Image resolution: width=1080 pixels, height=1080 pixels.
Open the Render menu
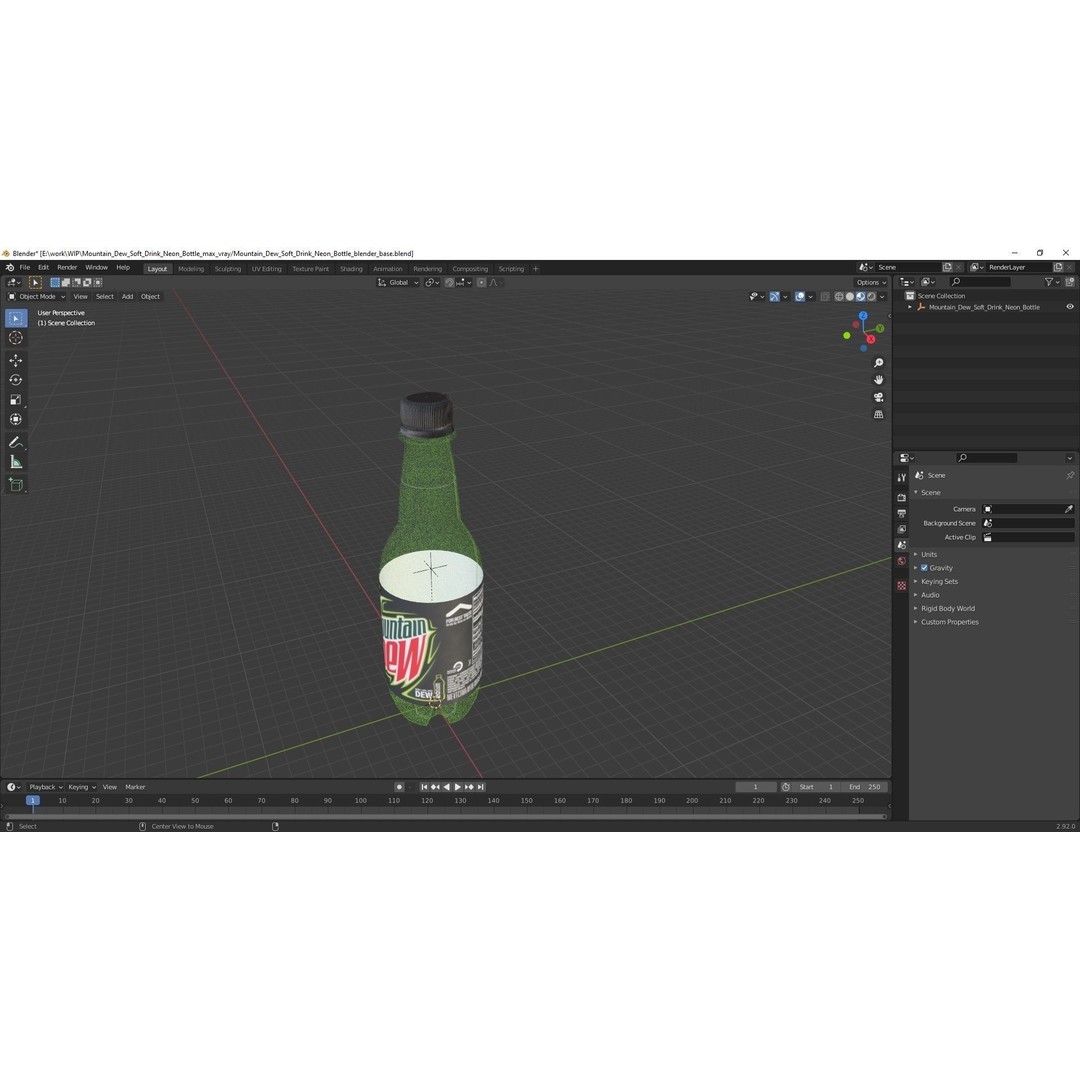point(67,267)
